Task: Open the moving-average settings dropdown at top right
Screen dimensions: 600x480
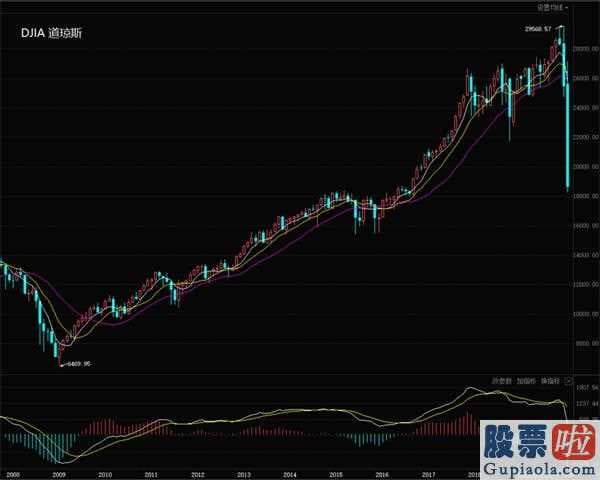Action: point(553,7)
